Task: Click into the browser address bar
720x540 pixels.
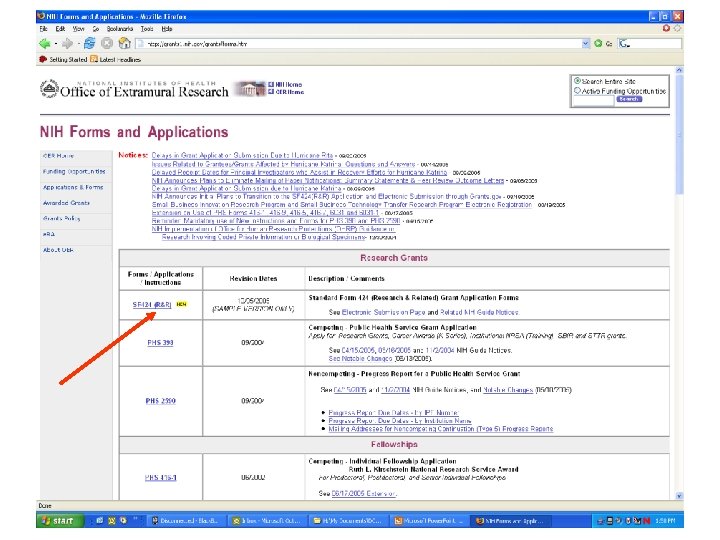Action: (363, 44)
